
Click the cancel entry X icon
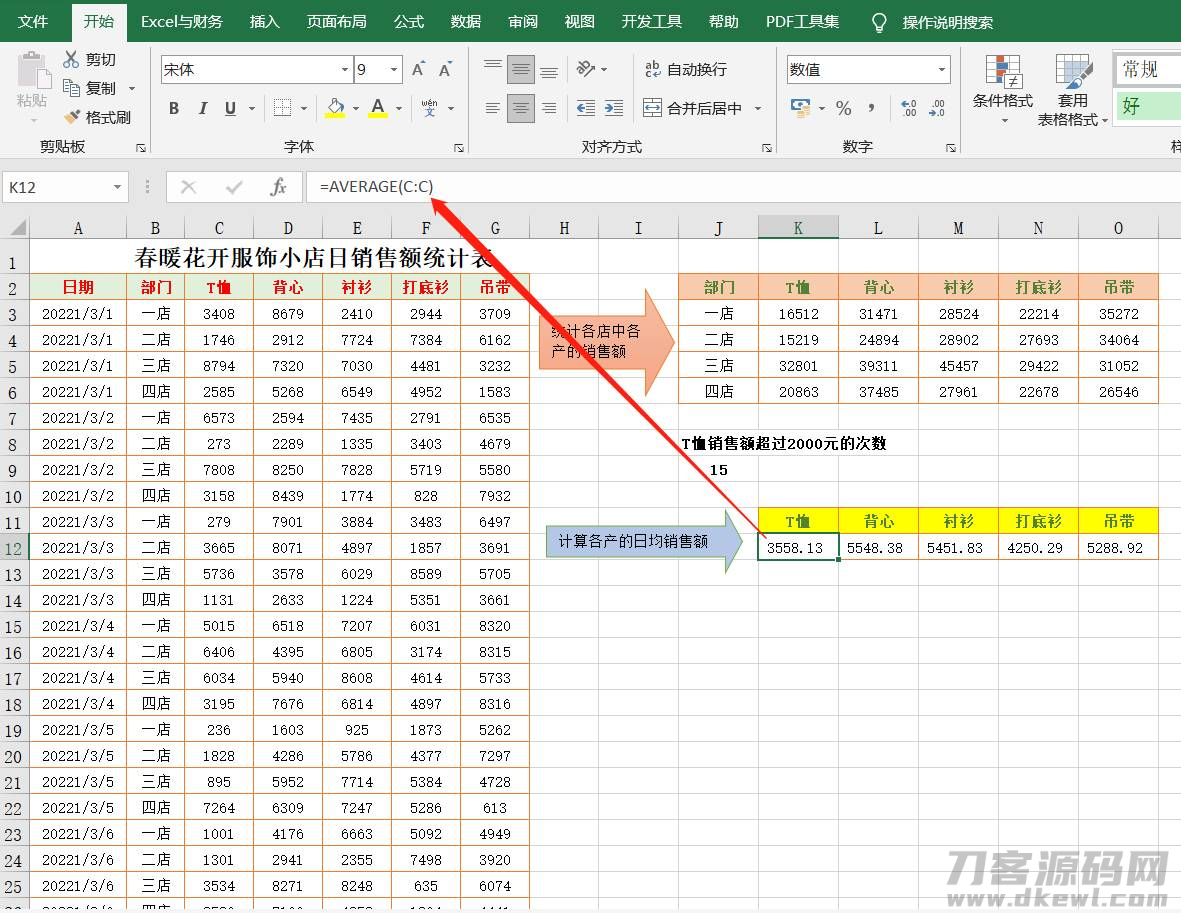coord(188,187)
